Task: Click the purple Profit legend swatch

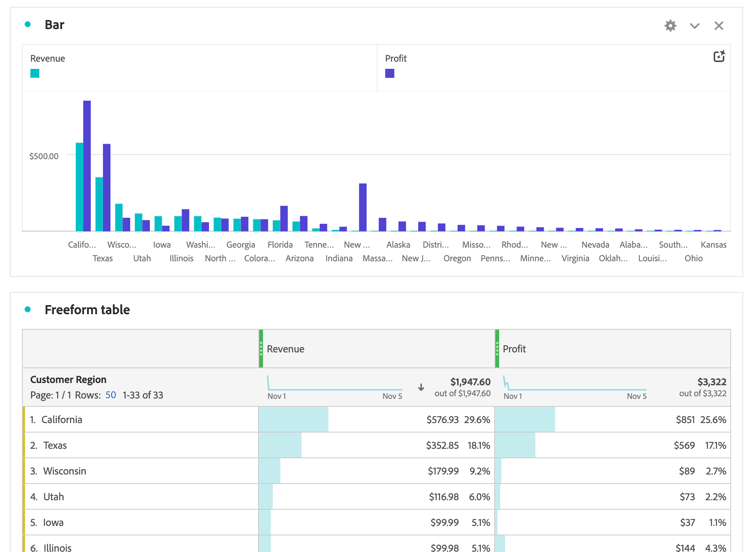Action: coord(390,73)
